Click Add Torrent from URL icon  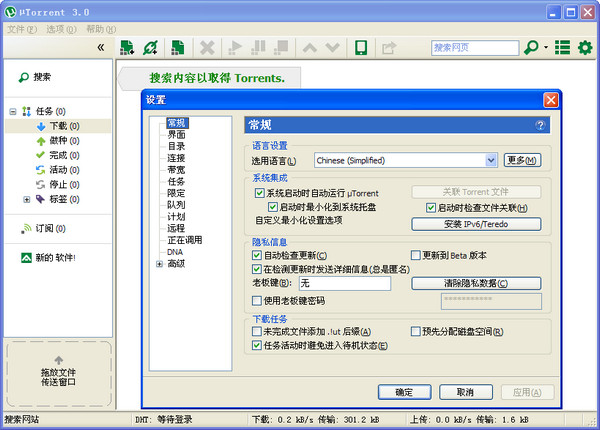coord(151,47)
